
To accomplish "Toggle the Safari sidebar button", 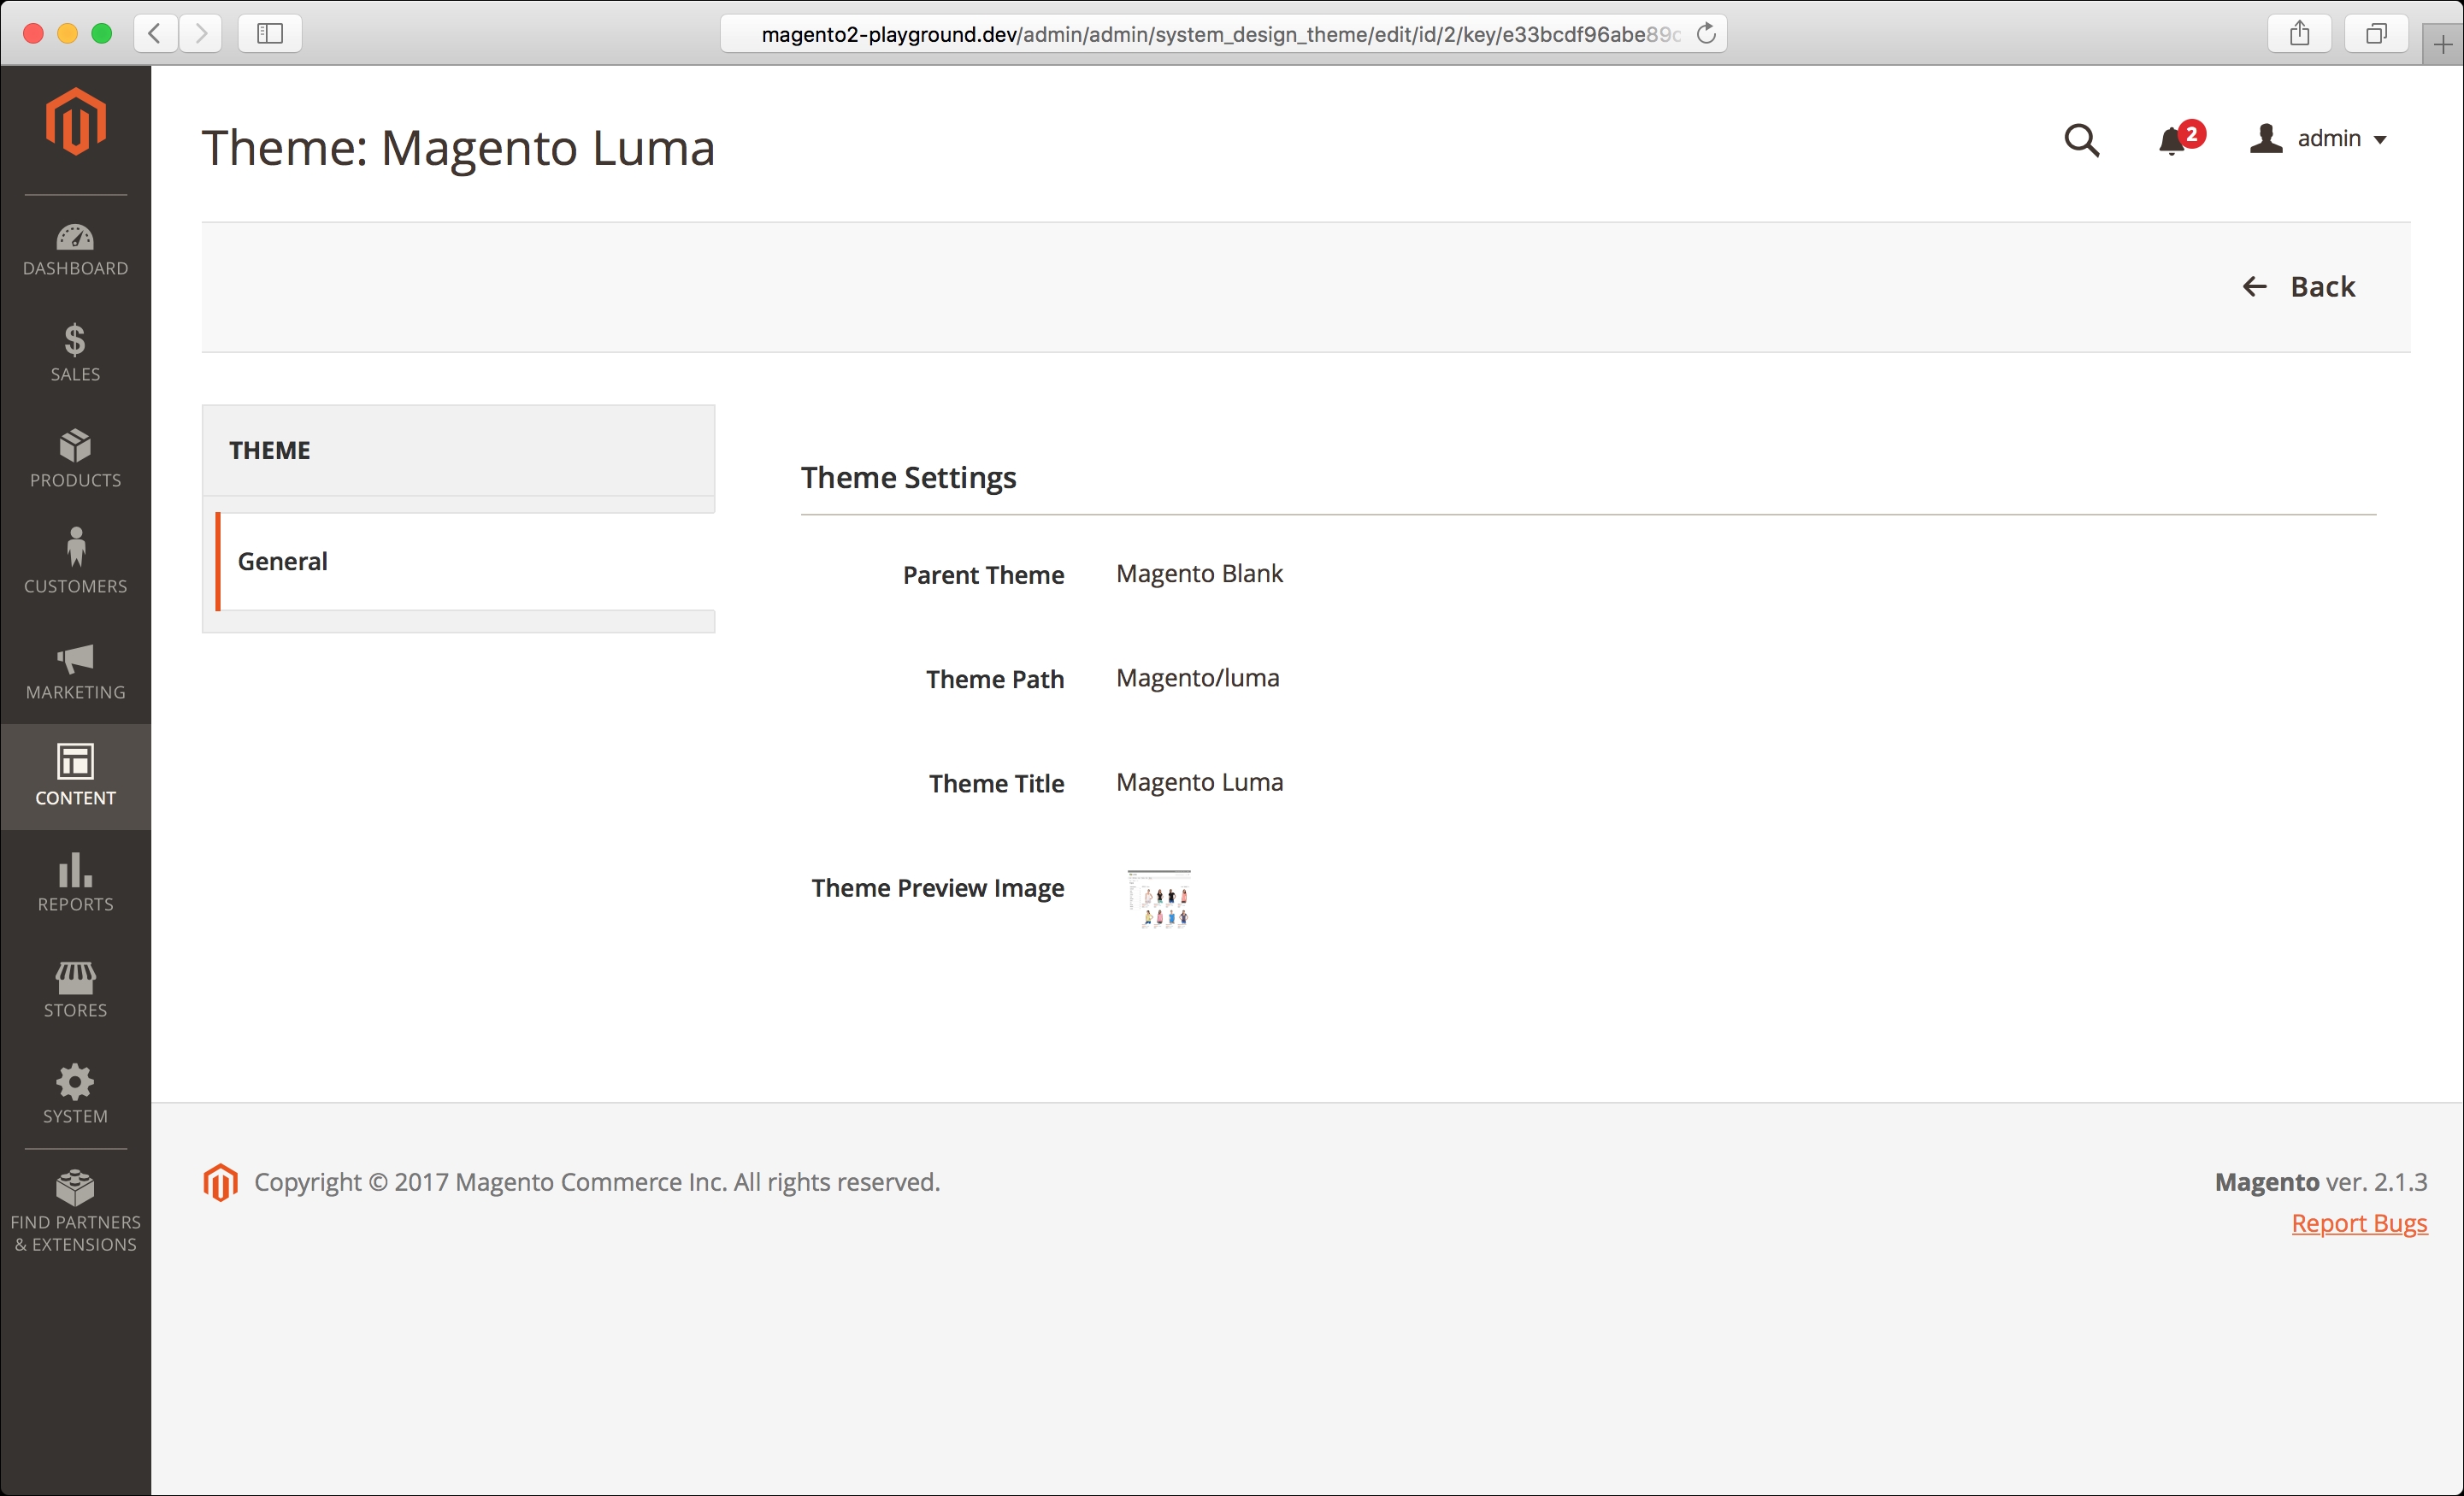I will tap(270, 33).
